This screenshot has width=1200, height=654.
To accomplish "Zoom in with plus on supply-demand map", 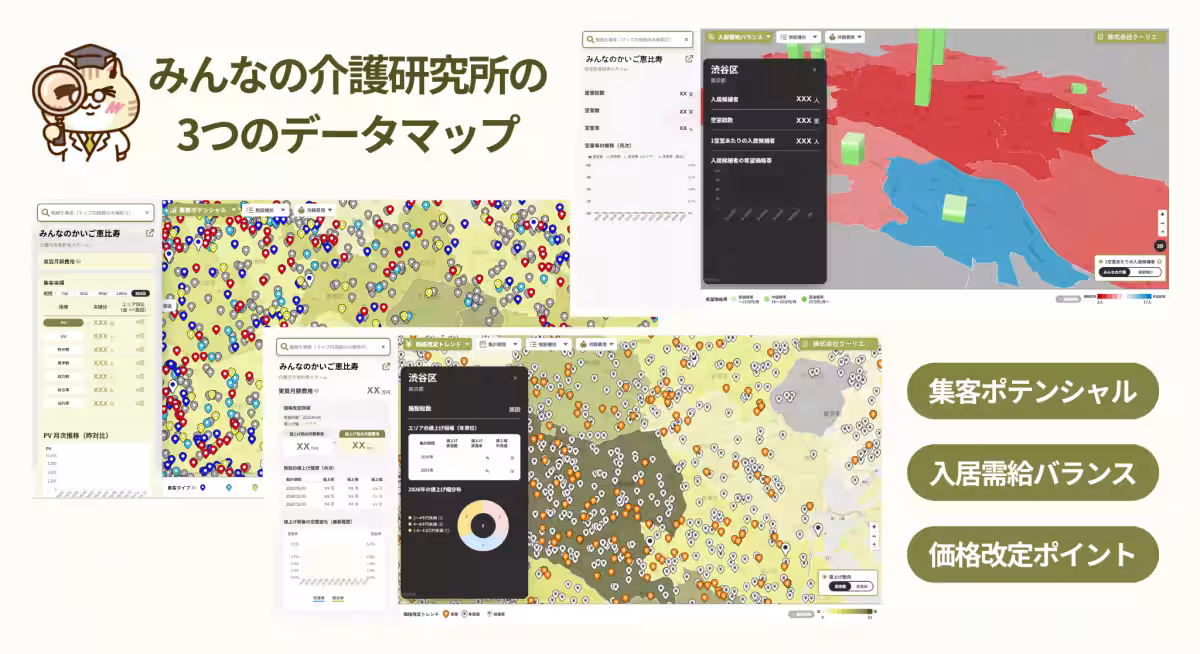I will coord(1161,214).
